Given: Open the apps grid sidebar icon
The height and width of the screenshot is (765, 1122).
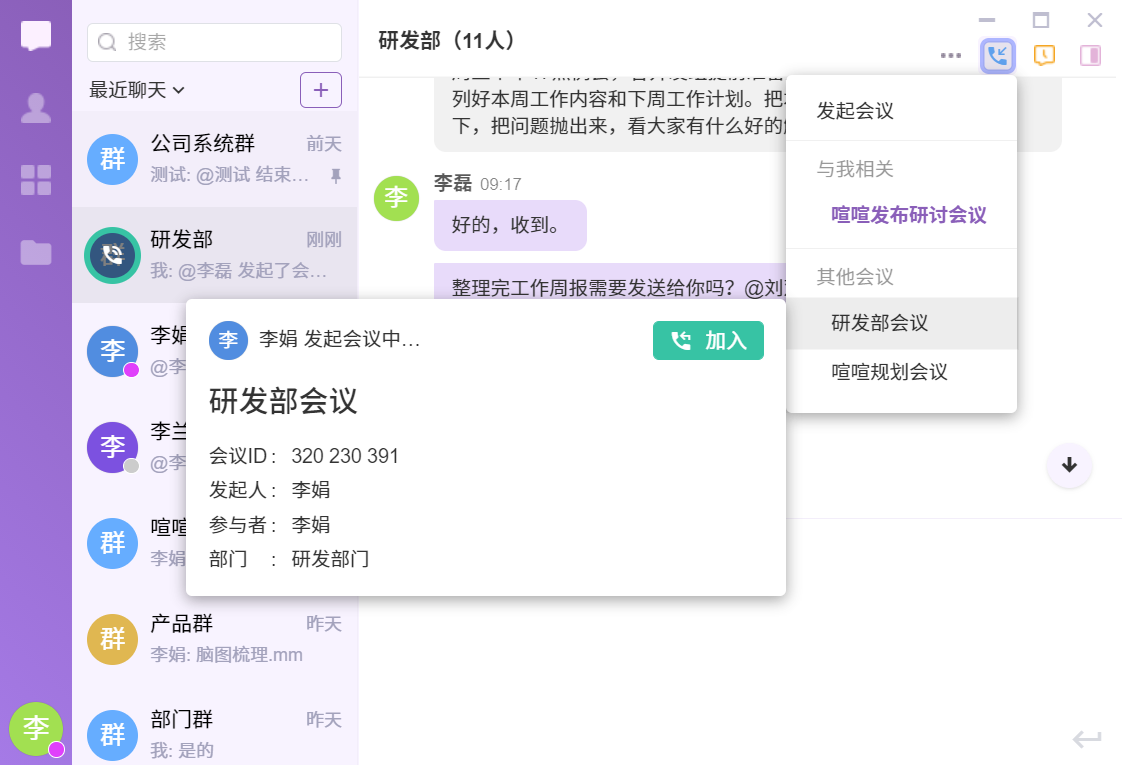Looking at the screenshot, I should click(x=36, y=180).
